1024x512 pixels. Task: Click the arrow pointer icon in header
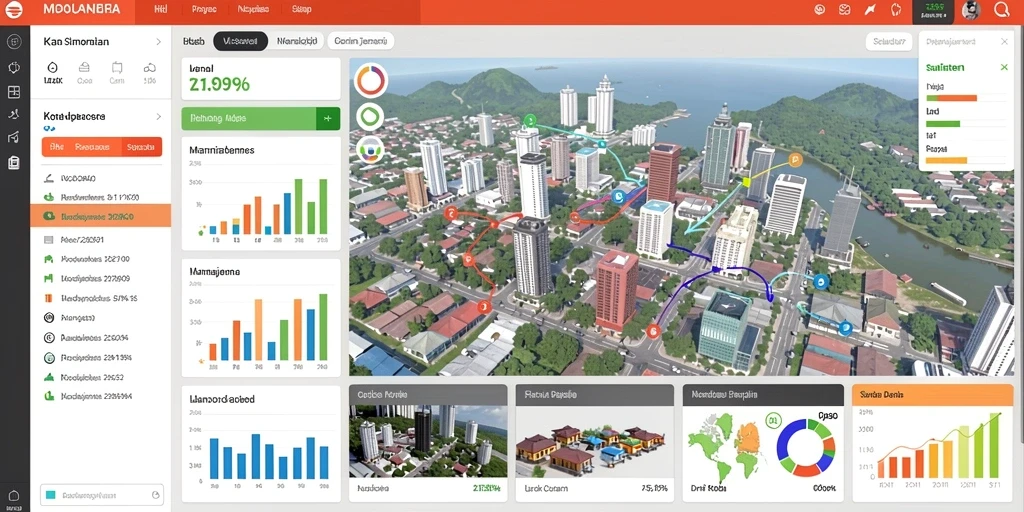[869, 10]
